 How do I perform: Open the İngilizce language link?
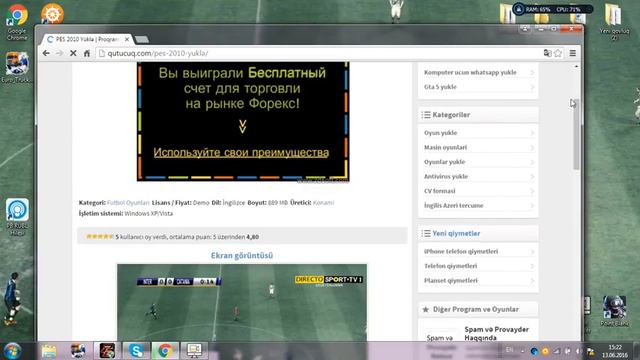click(234, 202)
